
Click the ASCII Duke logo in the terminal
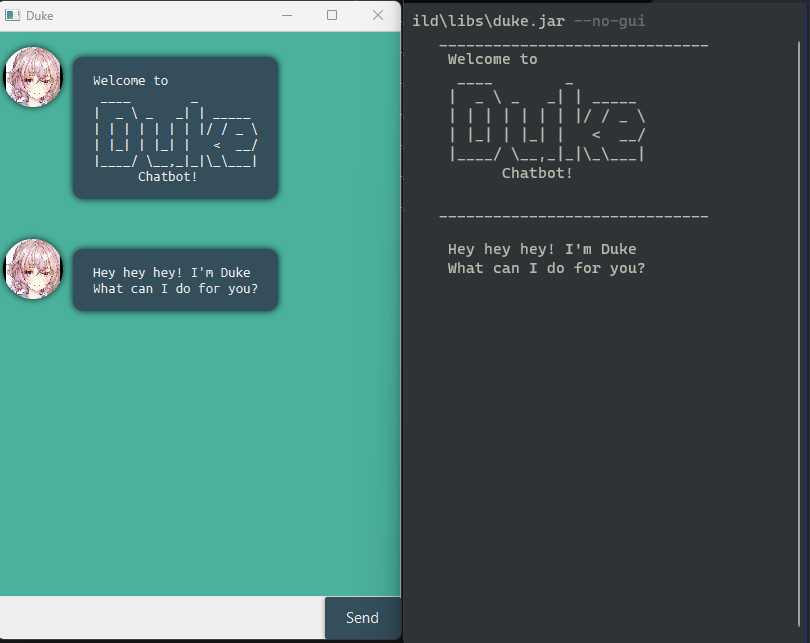click(547, 123)
